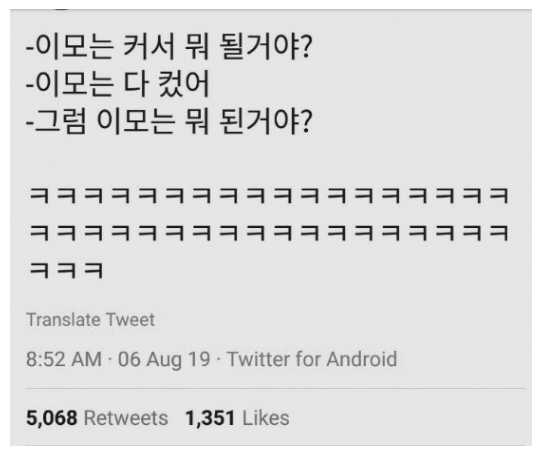The image size is (539, 451).
Task: Click the 8:52 AM timestamp
Action: 64,359
